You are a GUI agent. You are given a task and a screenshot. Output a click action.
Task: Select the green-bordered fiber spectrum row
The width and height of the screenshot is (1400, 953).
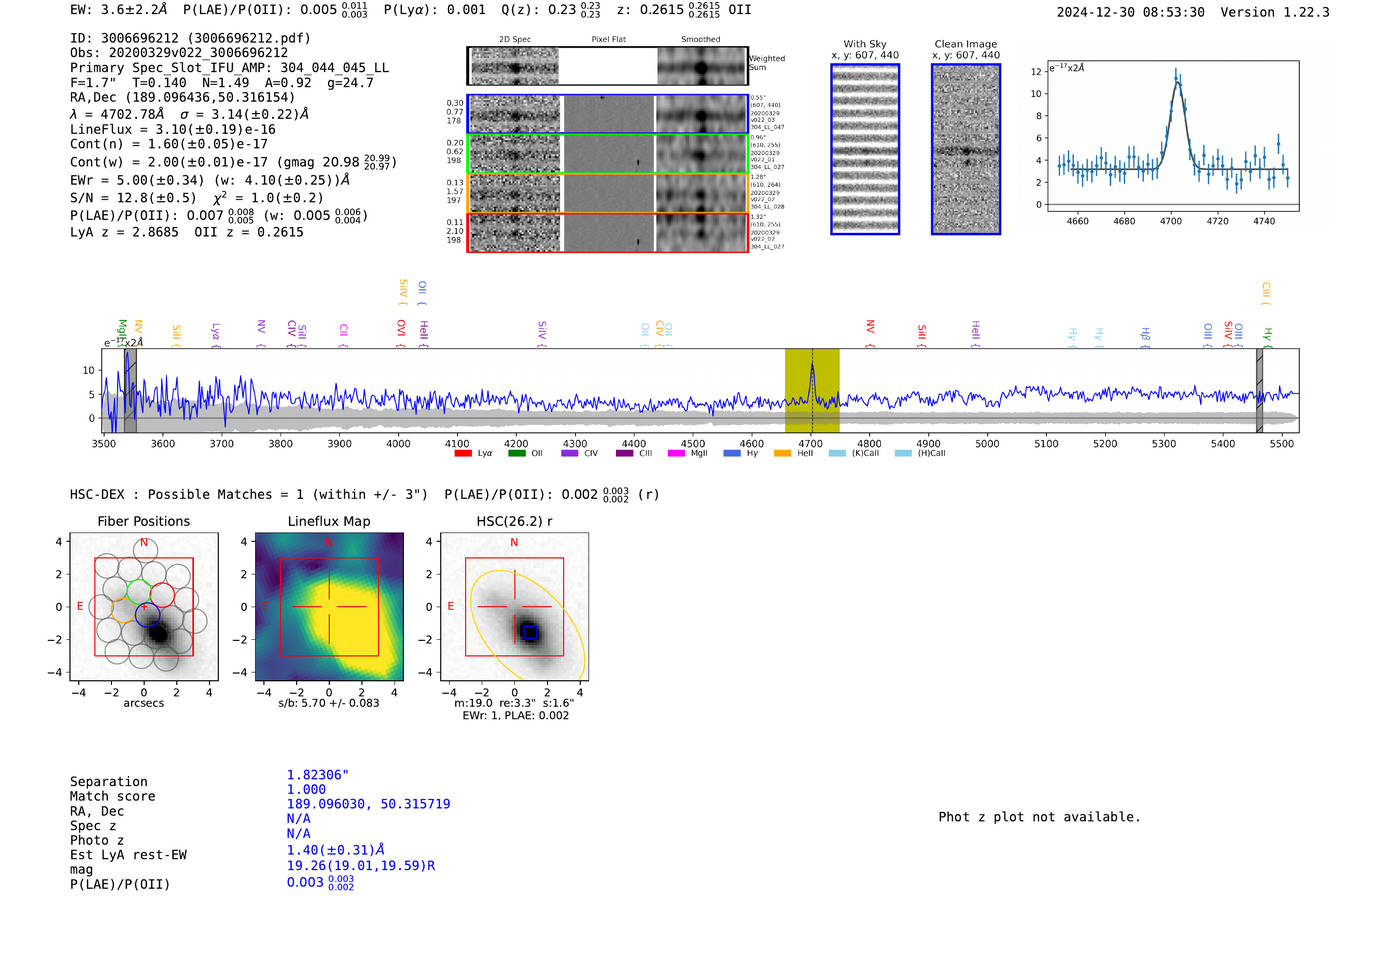click(x=608, y=154)
